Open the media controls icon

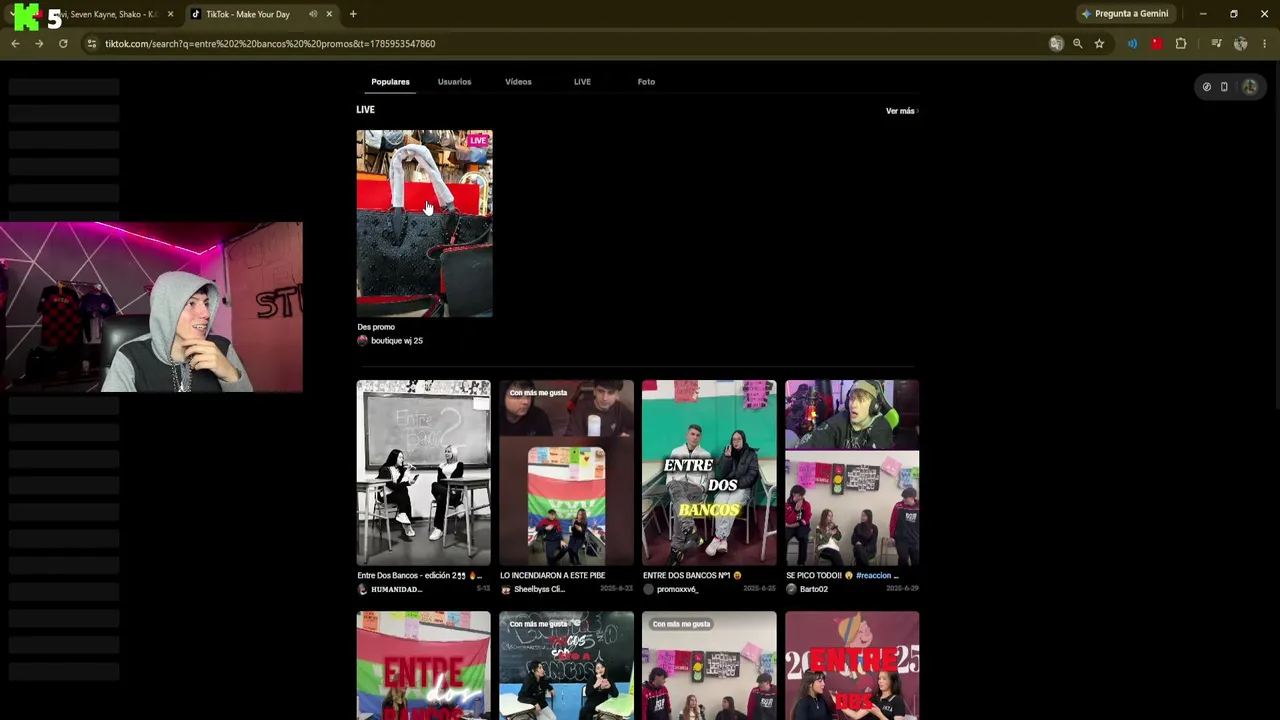click(x=1216, y=44)
